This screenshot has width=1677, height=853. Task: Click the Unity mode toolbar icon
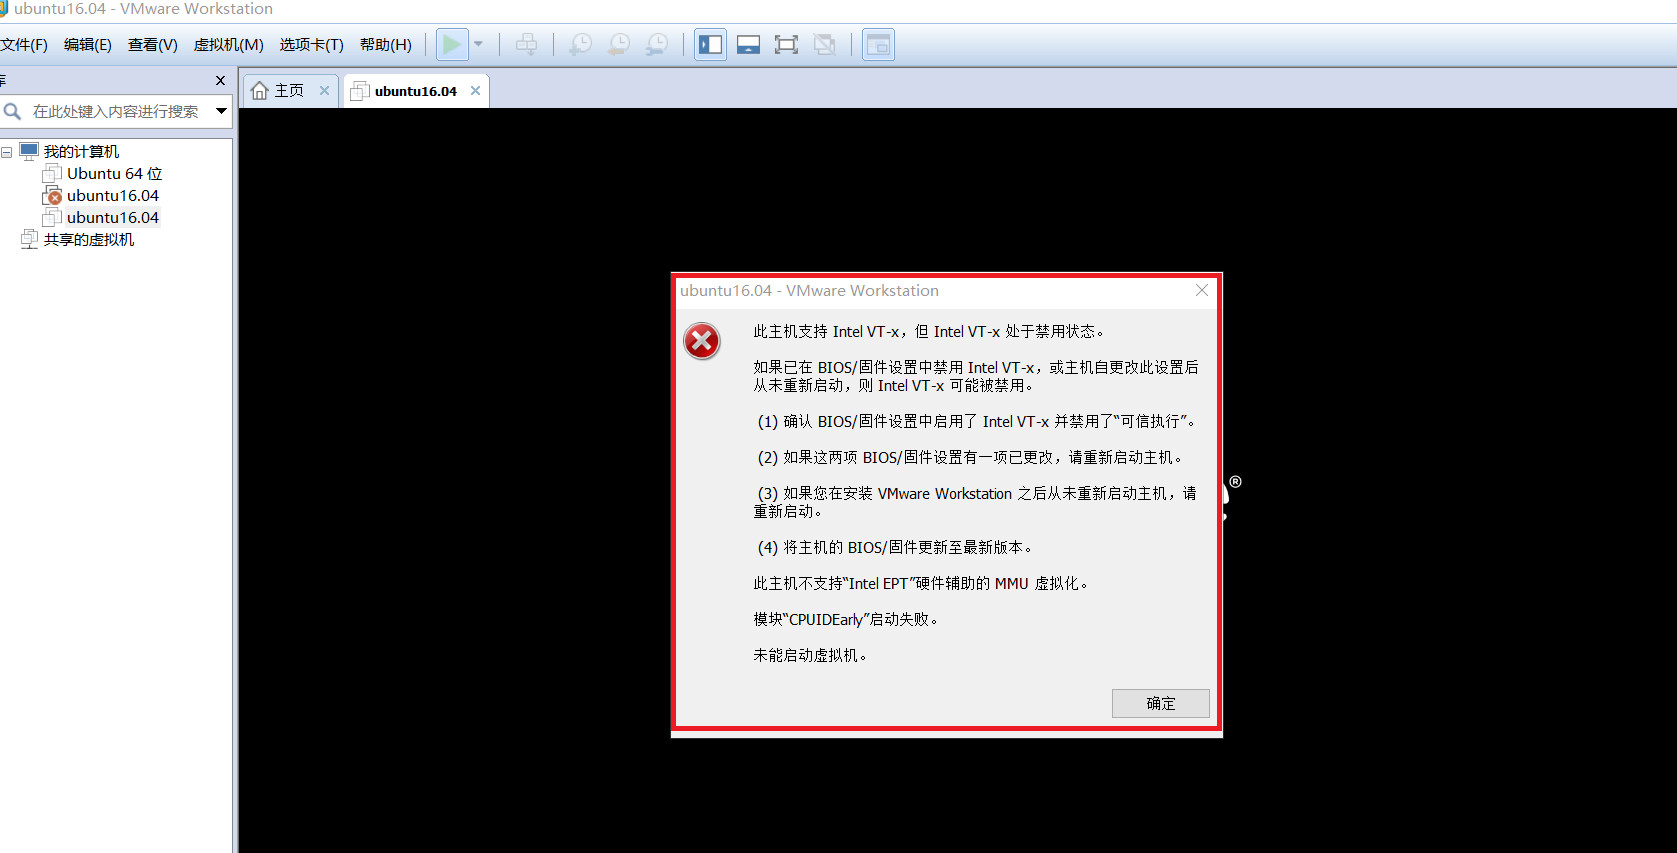tap(825, 44)
